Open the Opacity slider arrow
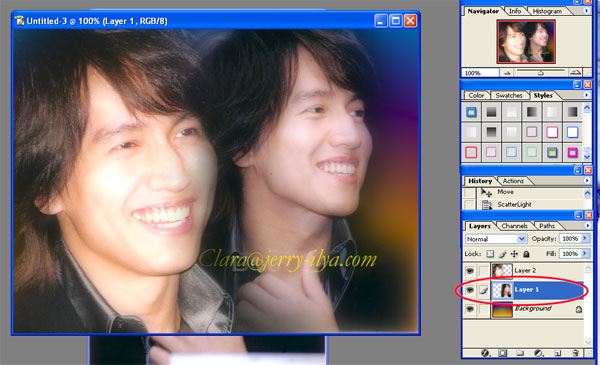The width and height of the screenshot is (600, 365). click(585, 238)
